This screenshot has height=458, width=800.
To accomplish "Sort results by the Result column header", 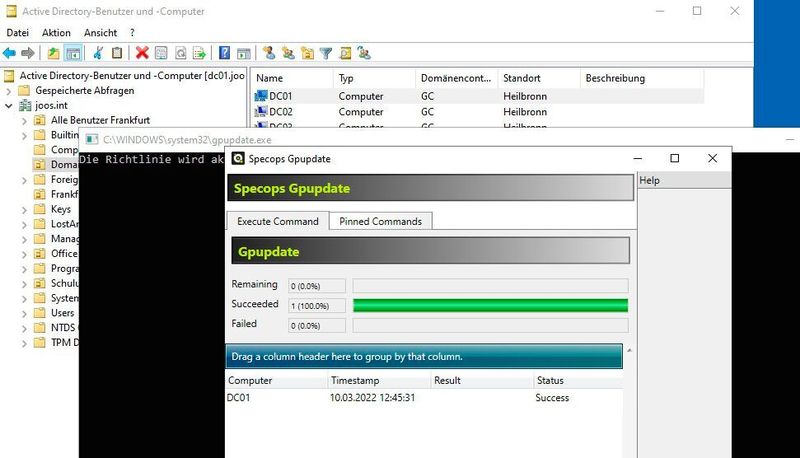I will pyautogui.click(x=483, y=380).
